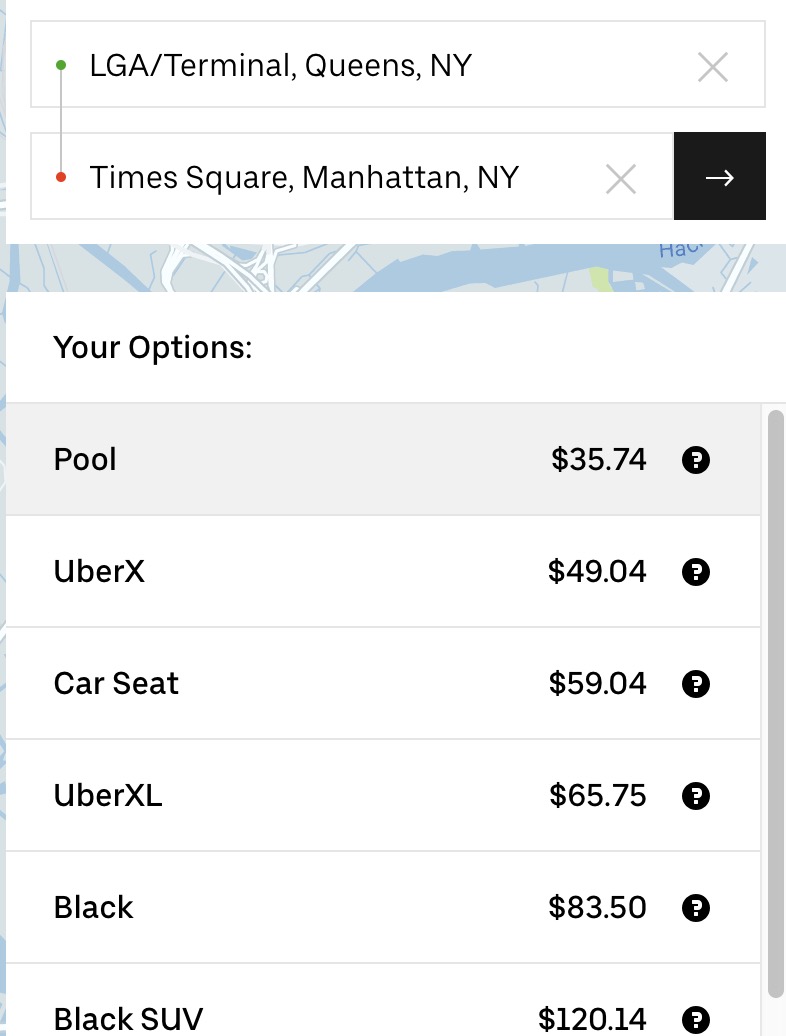The height and width of the screenshot is (1036, 786).
Task: Click Black SUV question mark icon
Action: point(695,1019)
